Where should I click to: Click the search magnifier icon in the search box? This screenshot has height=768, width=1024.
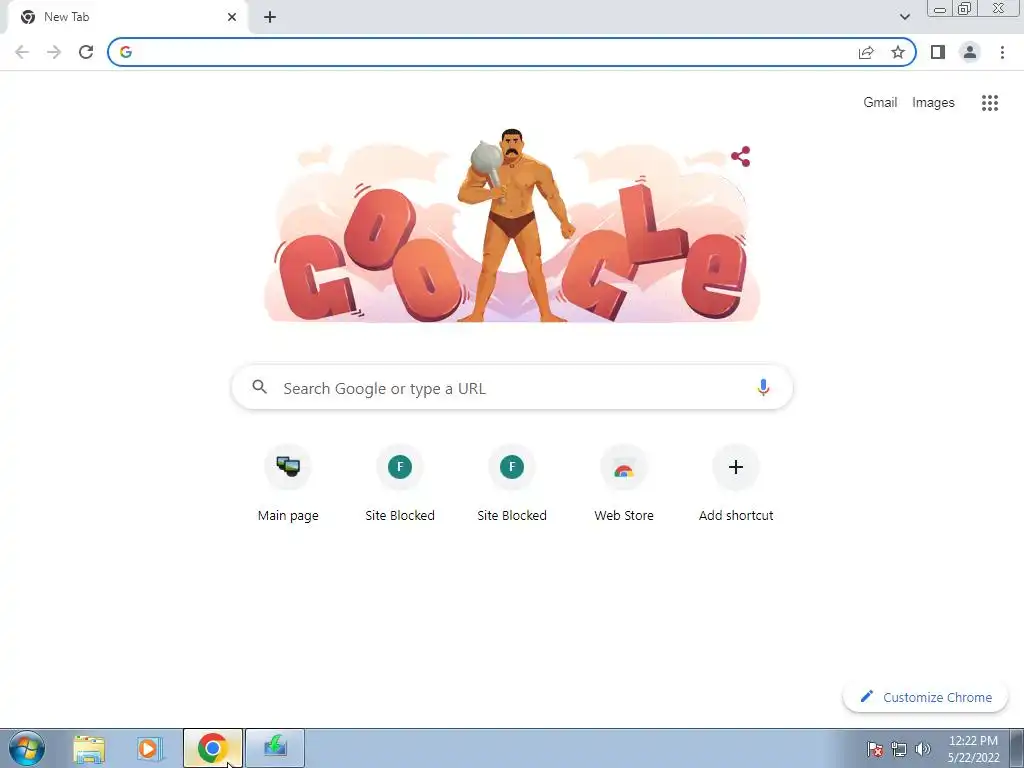pos(259,387)
